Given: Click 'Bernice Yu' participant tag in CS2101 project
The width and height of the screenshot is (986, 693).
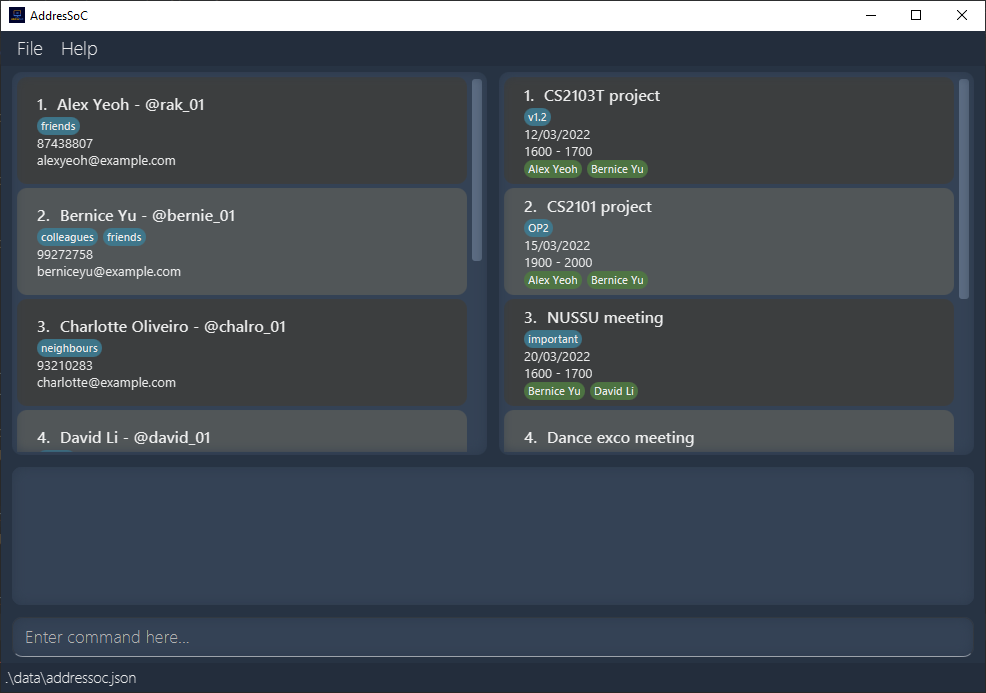Looking at the screenshot, I should (618, 280).
